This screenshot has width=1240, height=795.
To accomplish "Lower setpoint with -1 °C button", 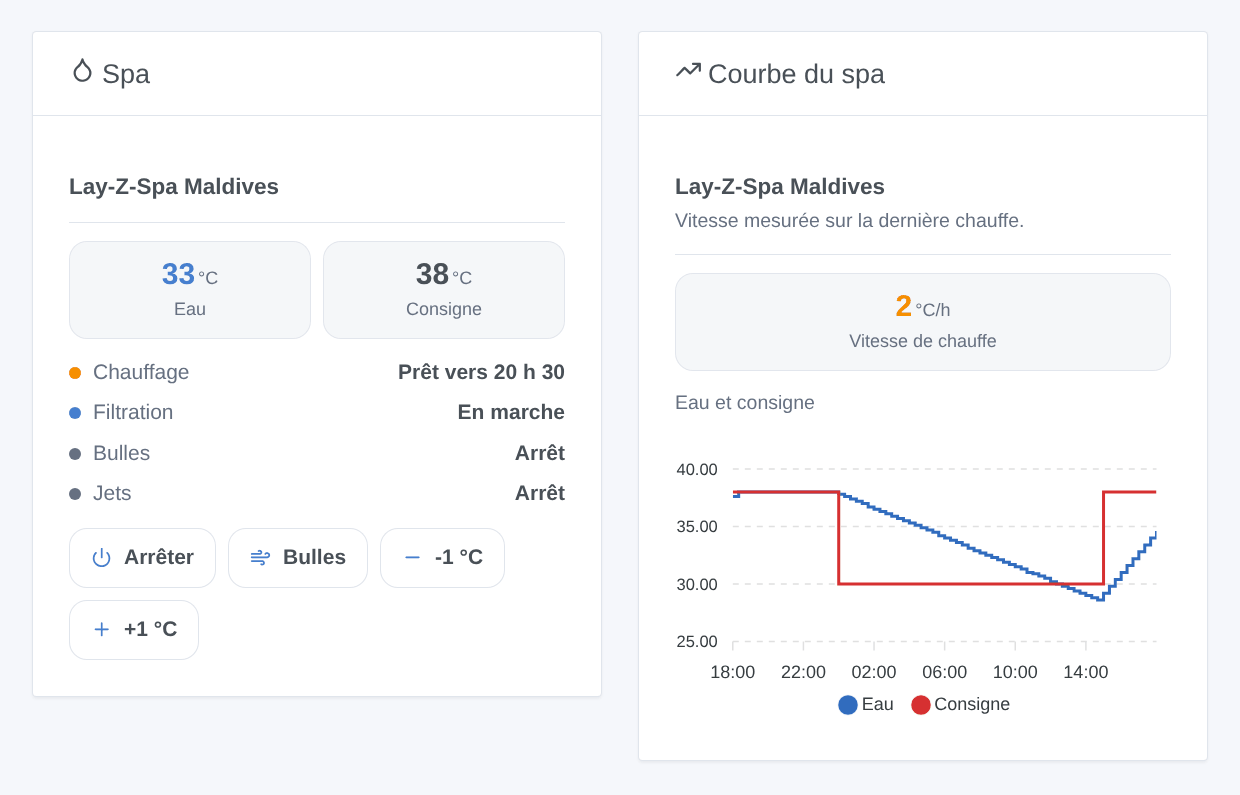I will (442, 558).
